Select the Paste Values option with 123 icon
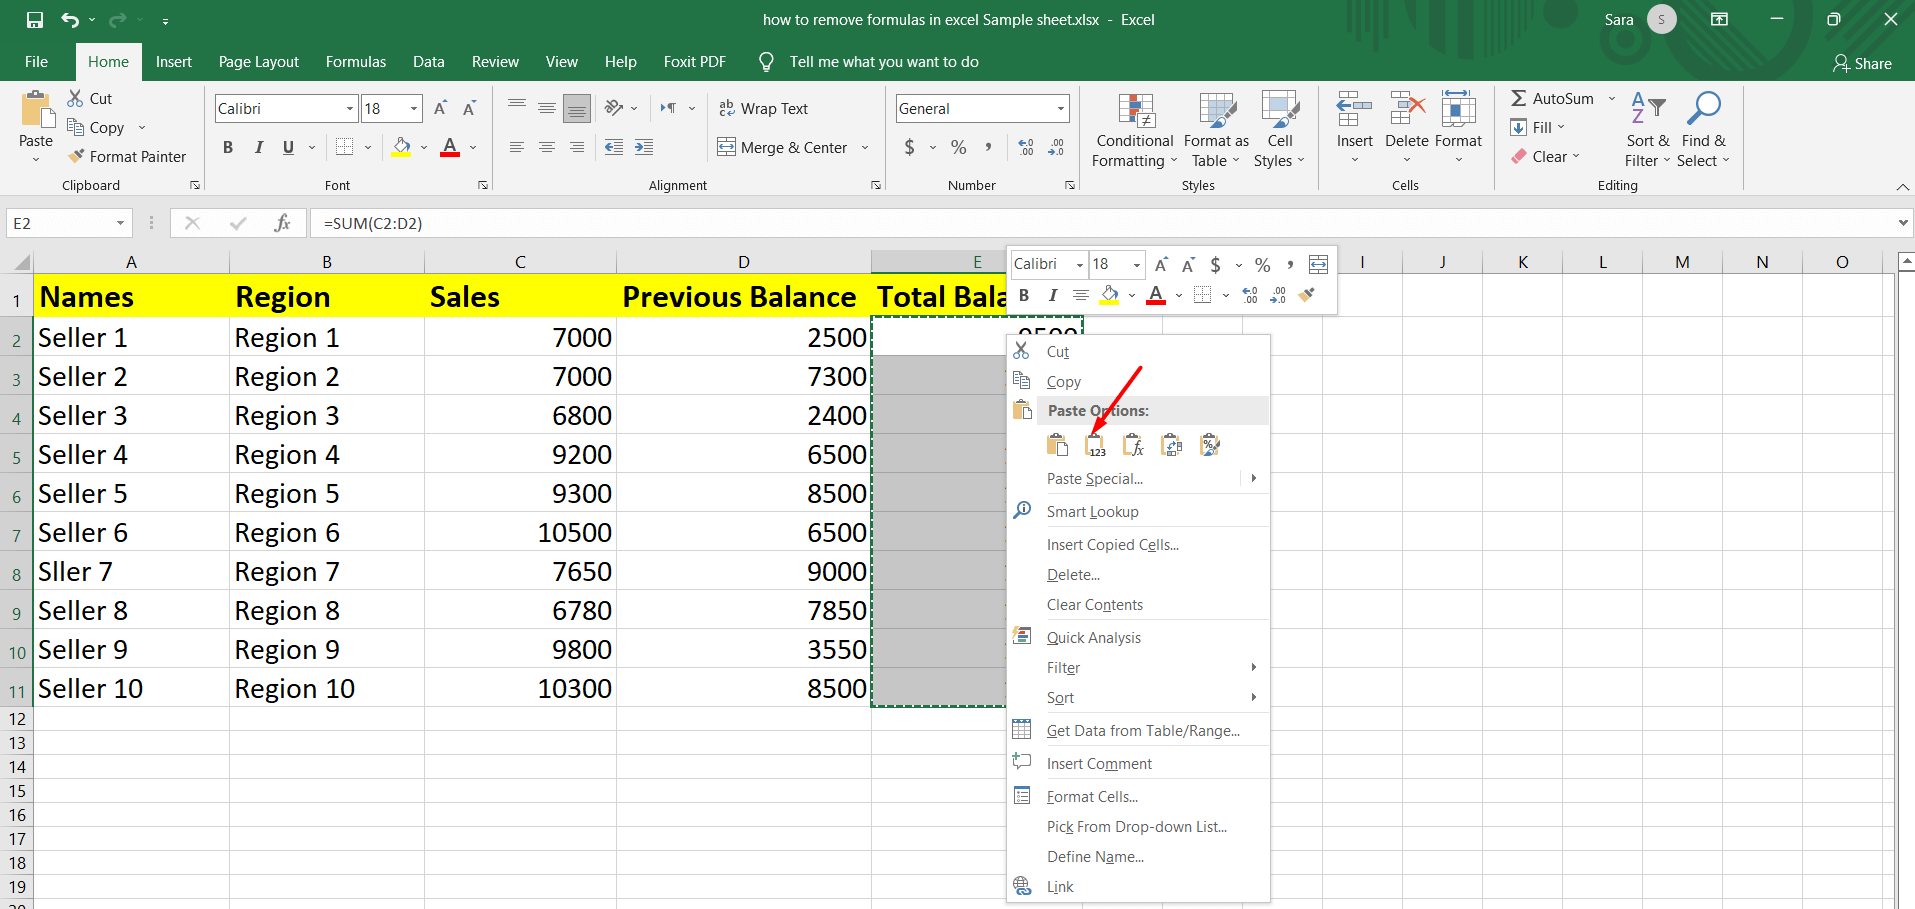The image size is (1915, 909). pos(1095,444)
